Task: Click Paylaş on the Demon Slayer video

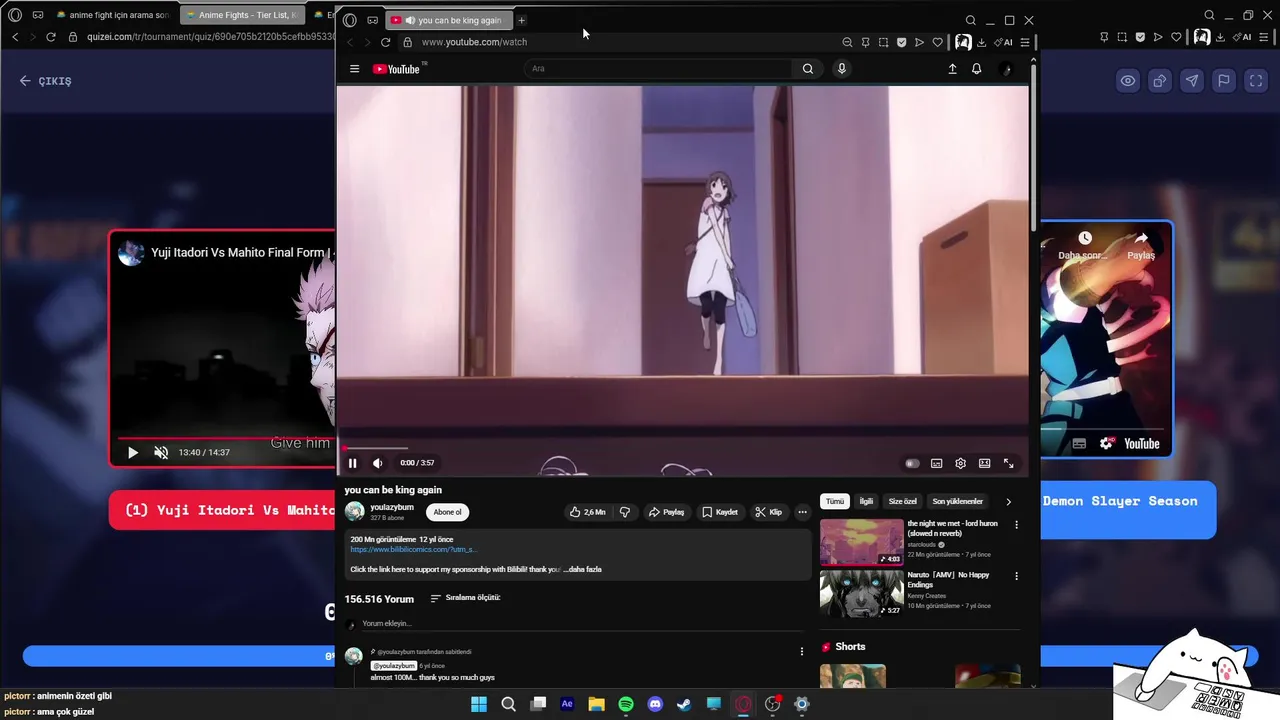Action: [1141, 246]
